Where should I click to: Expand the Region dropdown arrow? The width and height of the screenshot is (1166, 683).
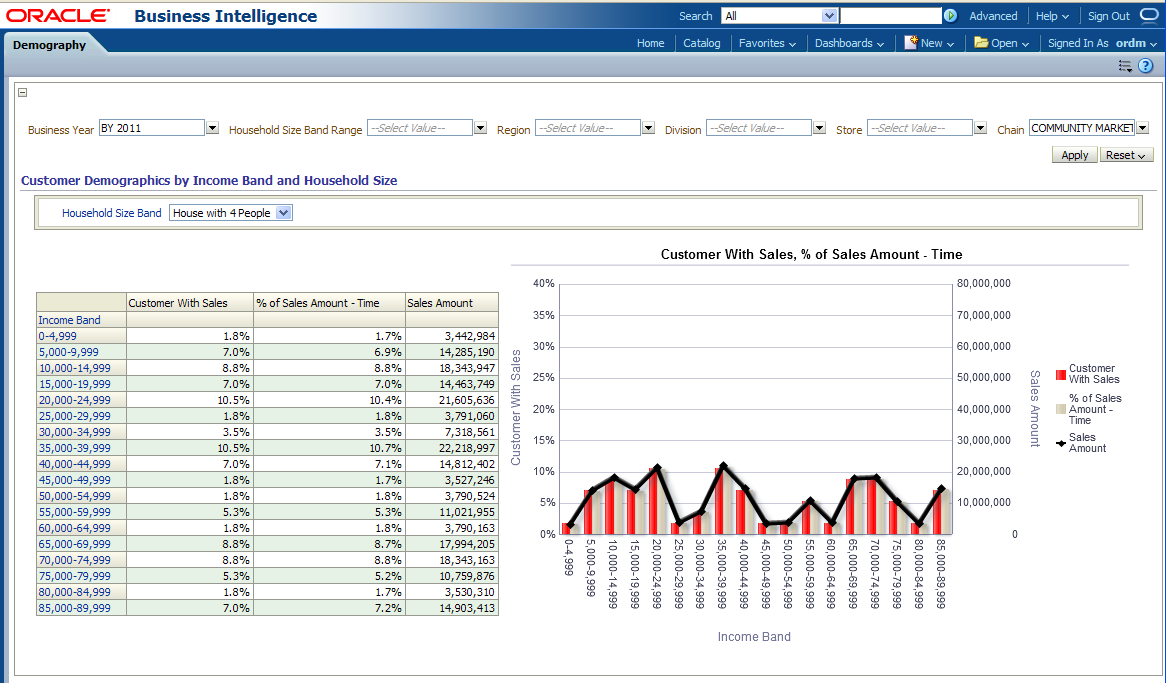[648, 128]
